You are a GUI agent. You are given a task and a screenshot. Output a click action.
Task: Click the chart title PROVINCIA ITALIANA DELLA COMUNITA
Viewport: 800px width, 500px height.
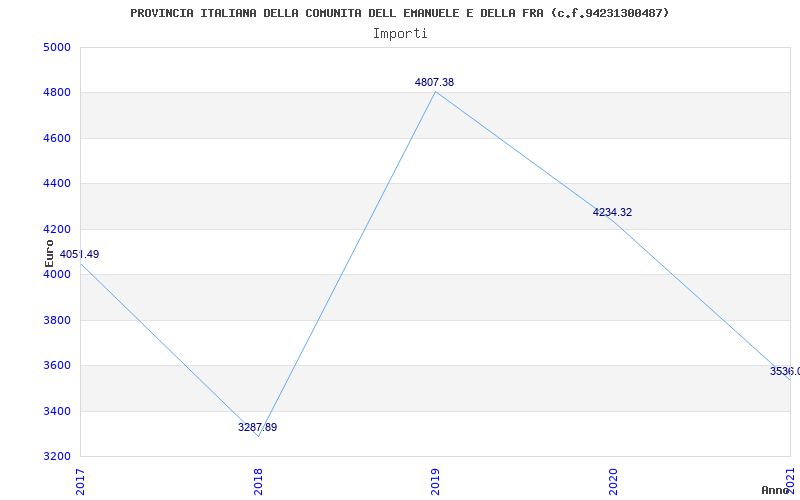click(399, 13)
